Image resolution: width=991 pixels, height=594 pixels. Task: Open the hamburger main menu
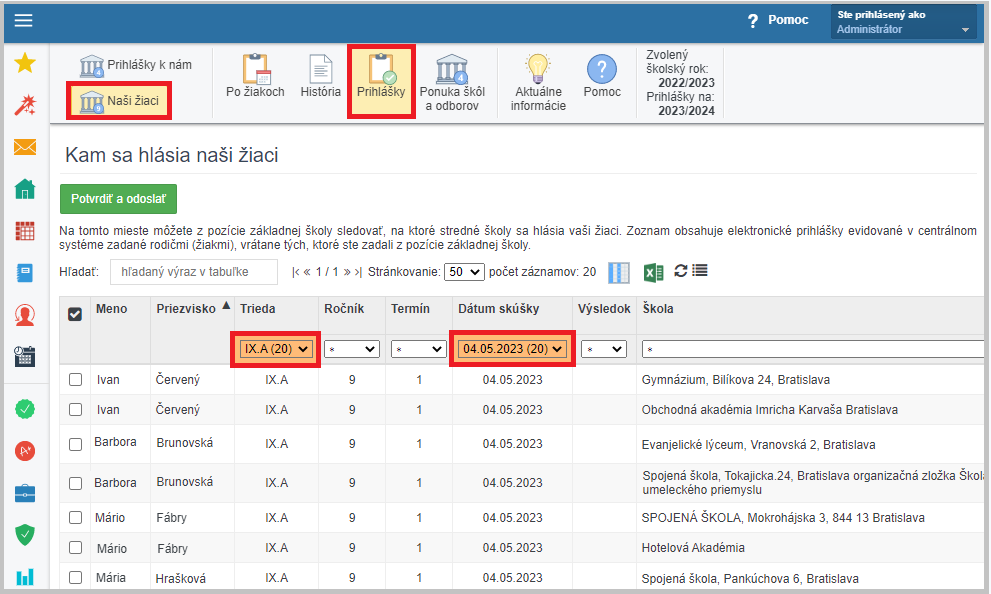[23, 20]
